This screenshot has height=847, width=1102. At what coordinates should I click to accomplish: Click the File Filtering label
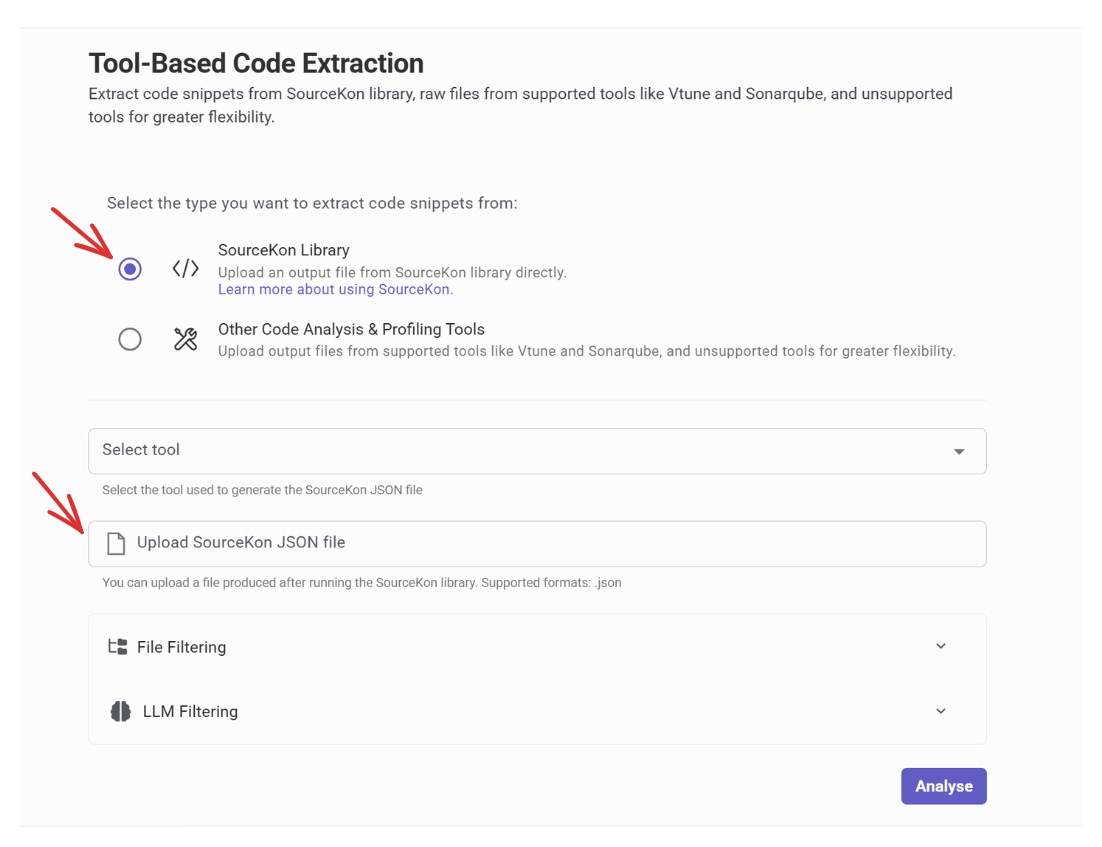pos(181,647)
